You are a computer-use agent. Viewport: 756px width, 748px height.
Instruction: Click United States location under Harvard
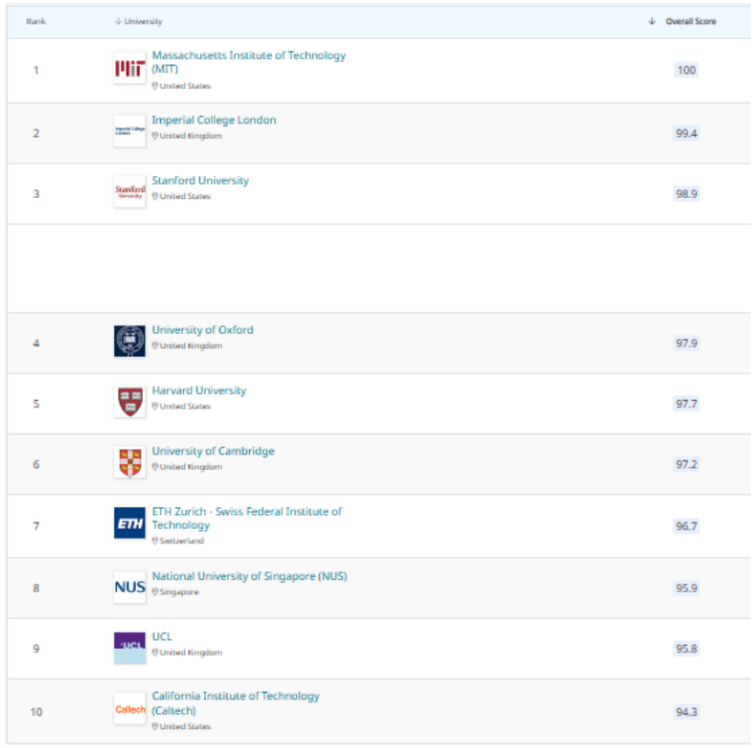(x=181, y=406)
